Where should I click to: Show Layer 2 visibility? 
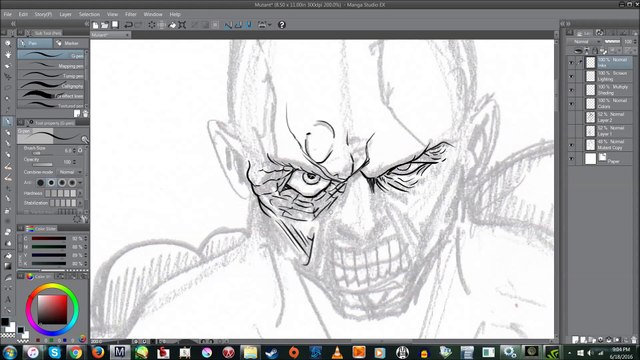(571, 118)
